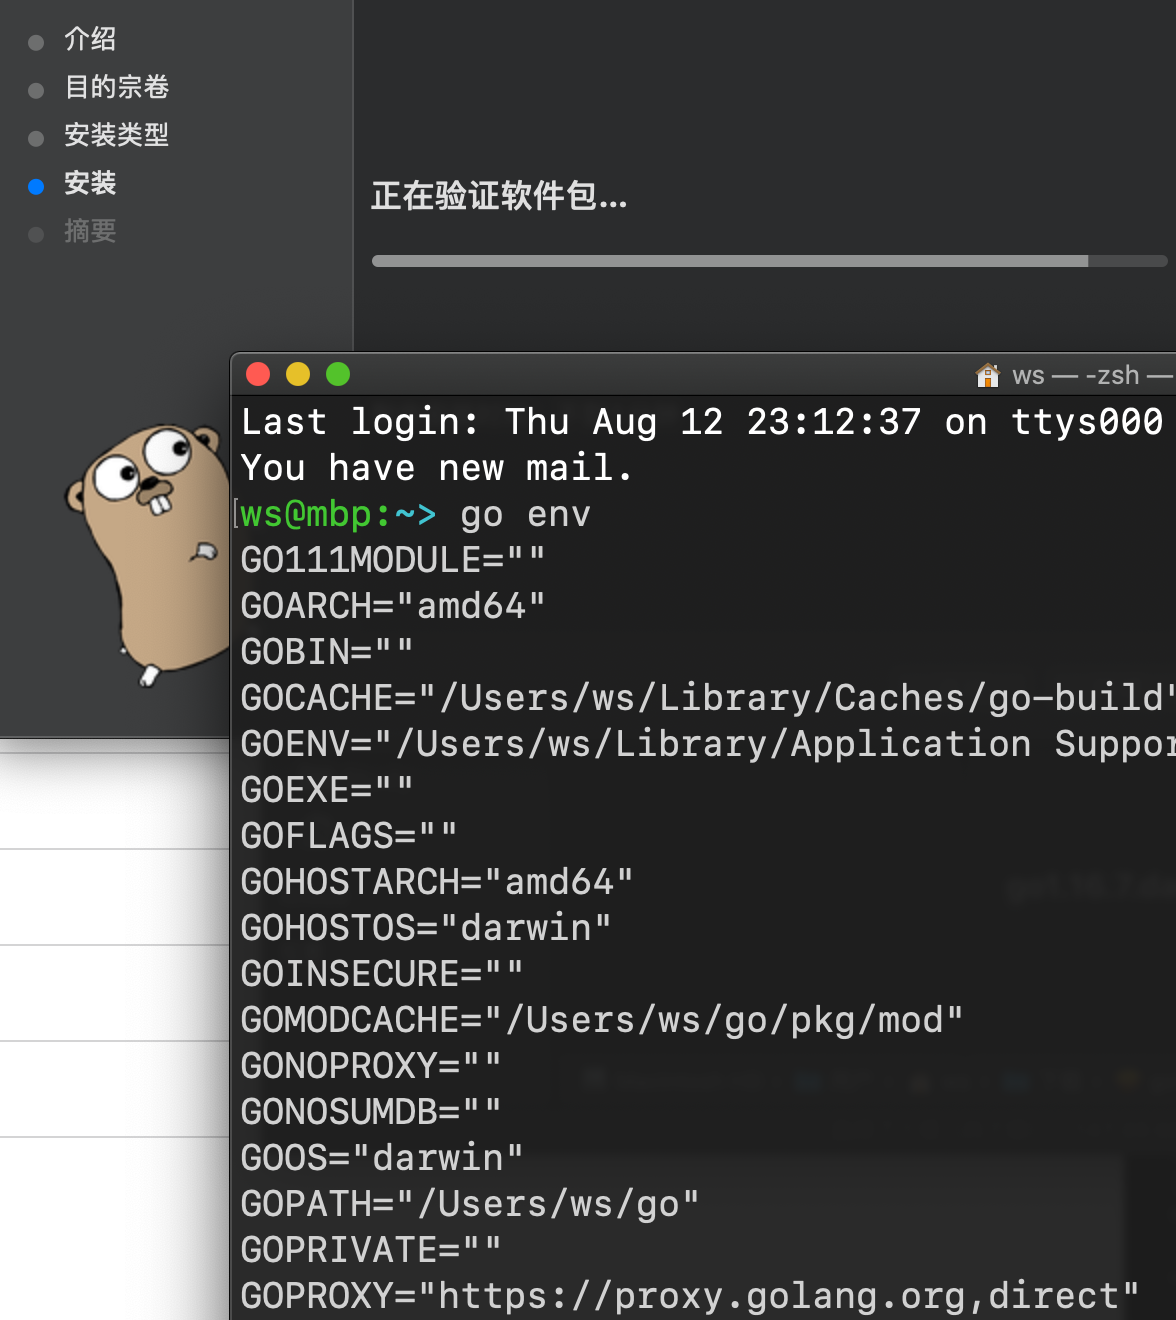This screenshot has height=1320, width=1176.
Task: Click the GONOPROXY="" line
Action: [371, 1066]
